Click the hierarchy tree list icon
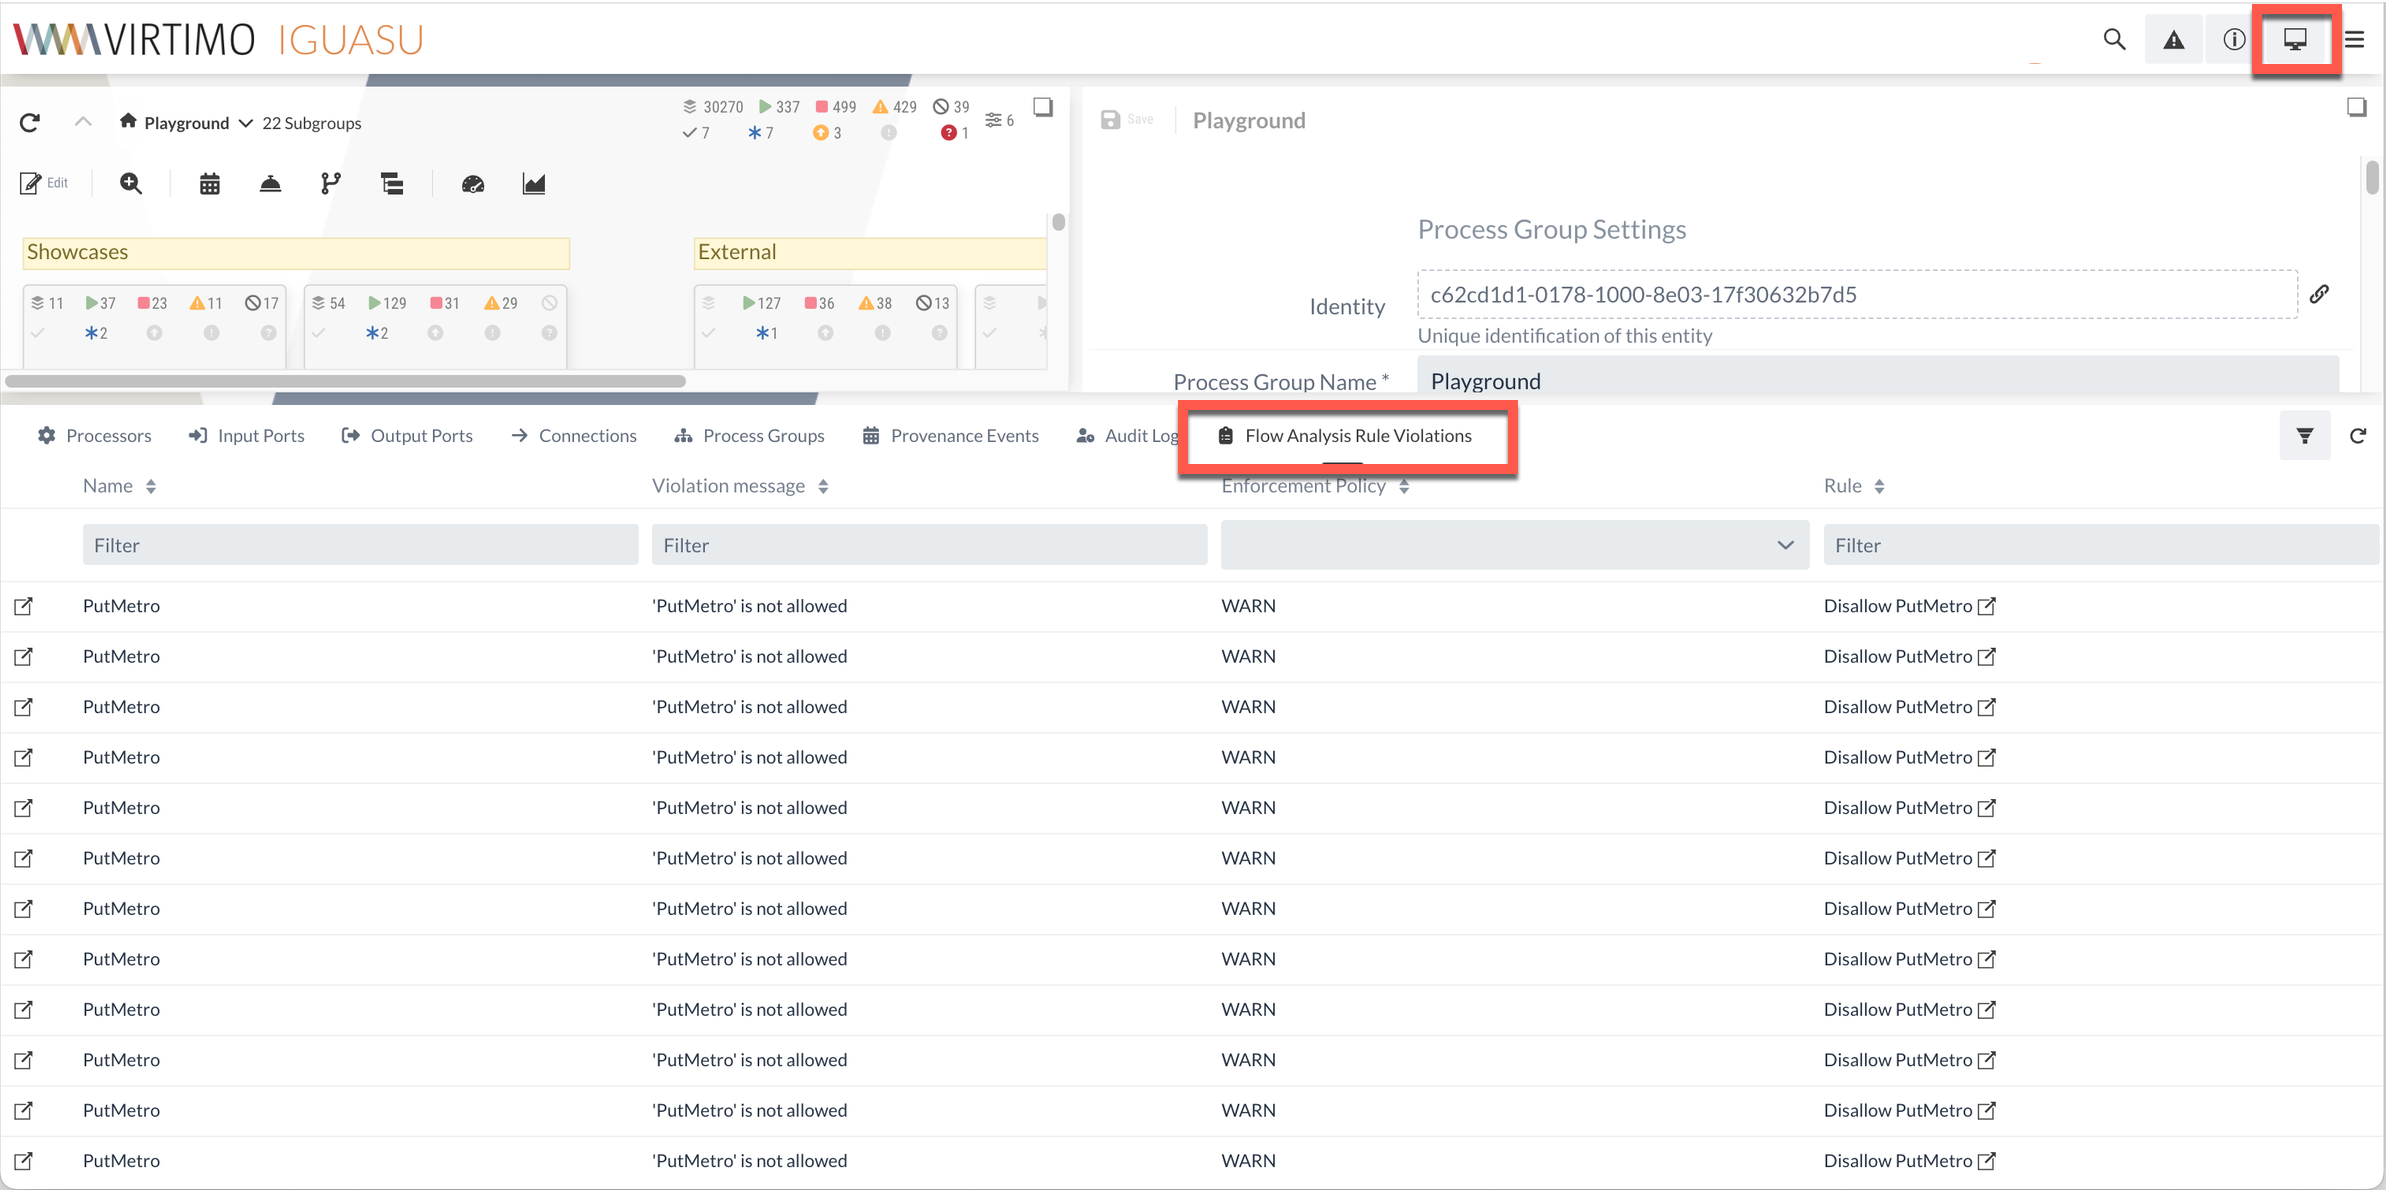The width and height of the screenshot is (2386, 1190). click(x=392, y=184)
